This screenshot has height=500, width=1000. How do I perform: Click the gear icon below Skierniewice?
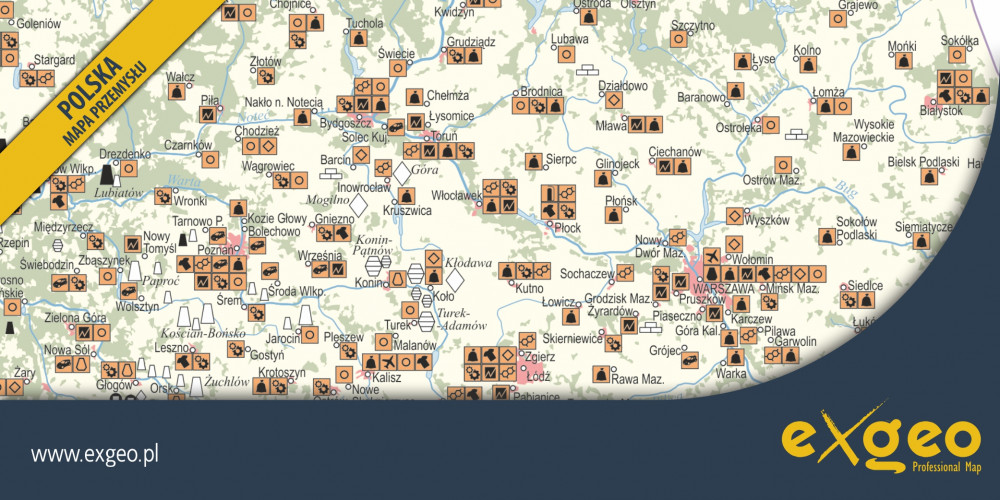613,344
